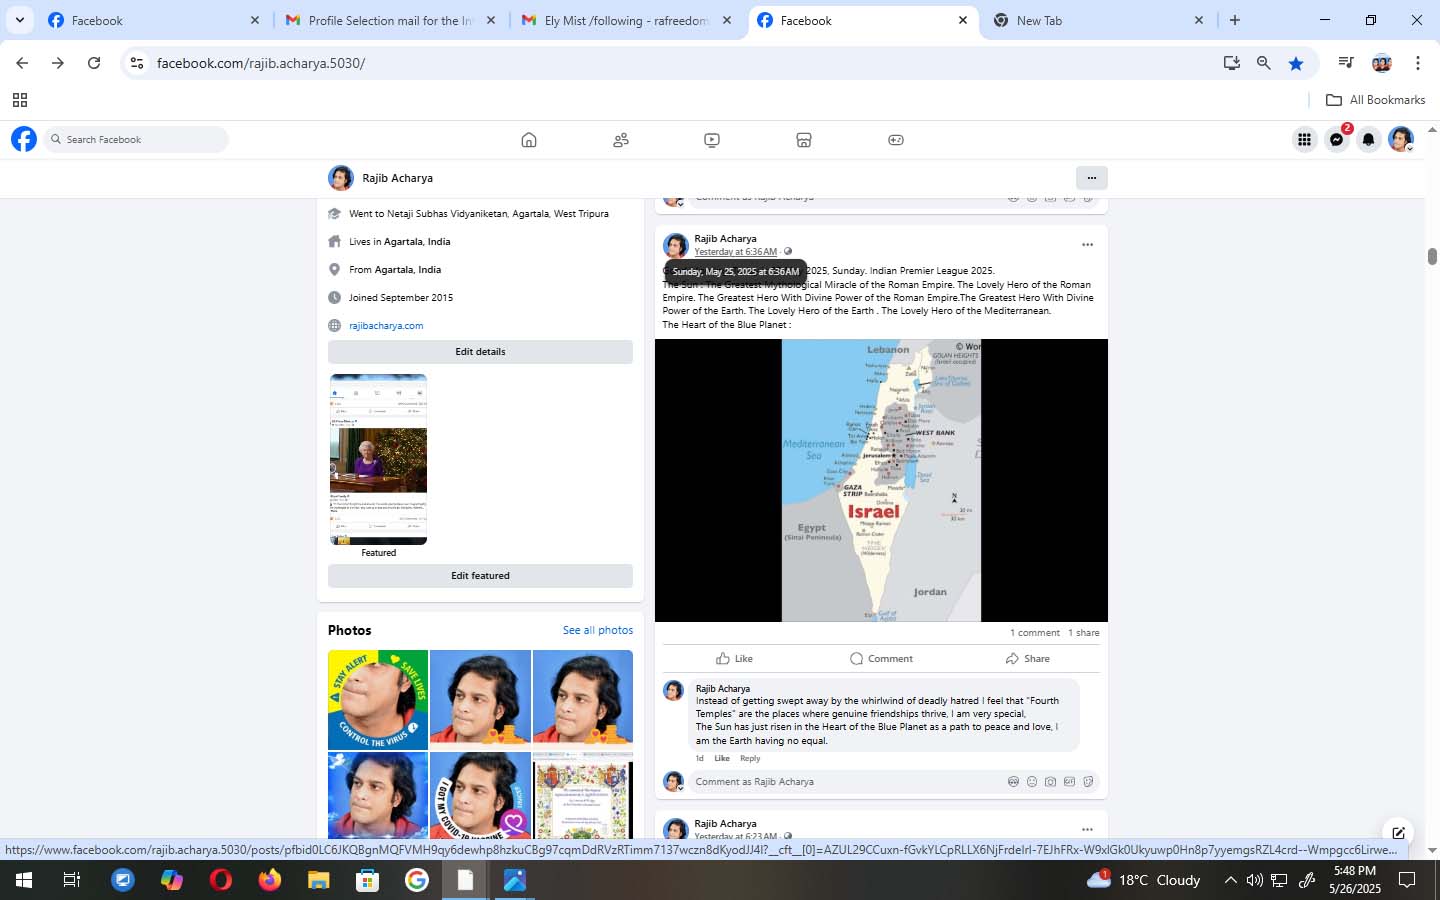Open the Featured collection thumbnail
Screen dimensions: 1440x900
pos(378,459)
